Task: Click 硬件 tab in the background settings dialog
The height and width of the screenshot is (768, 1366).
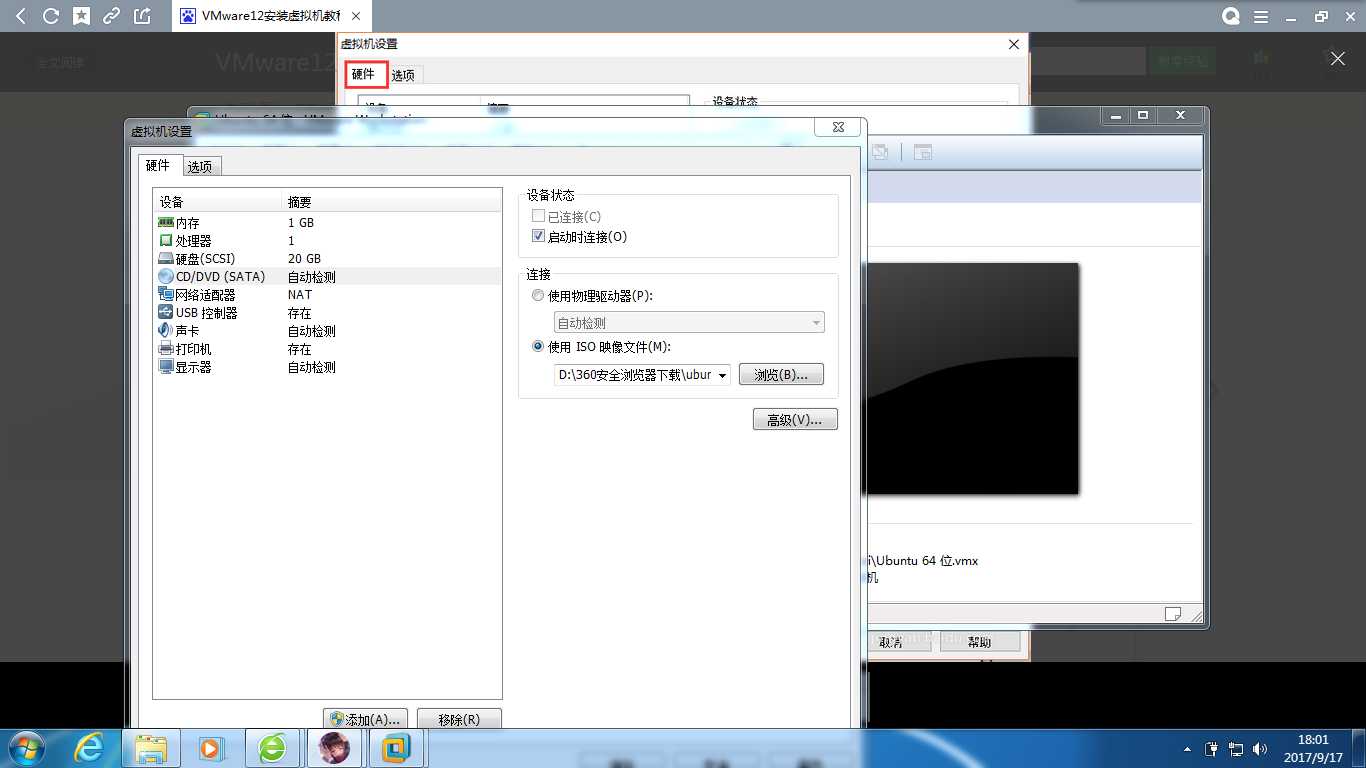Action: [x=364, y=74]
